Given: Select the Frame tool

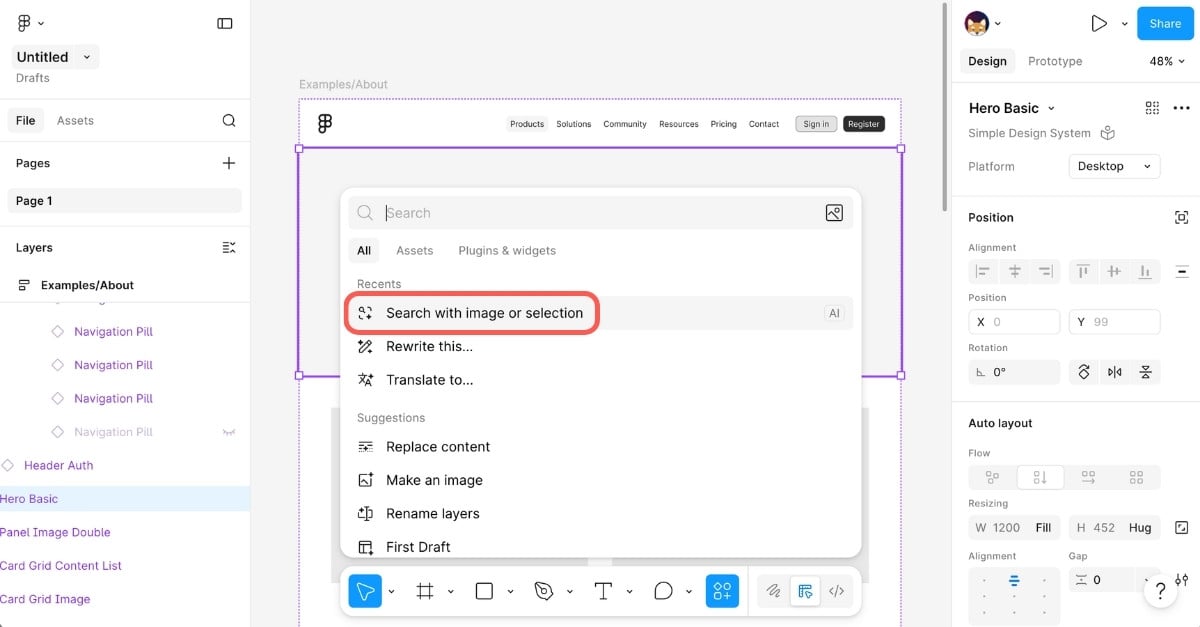Looking at the screenshot, I should click(x=425, y=591).
